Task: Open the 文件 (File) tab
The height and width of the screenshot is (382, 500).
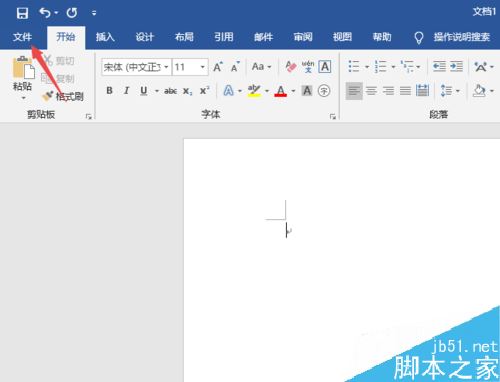Action: click(x=22, y=37)
